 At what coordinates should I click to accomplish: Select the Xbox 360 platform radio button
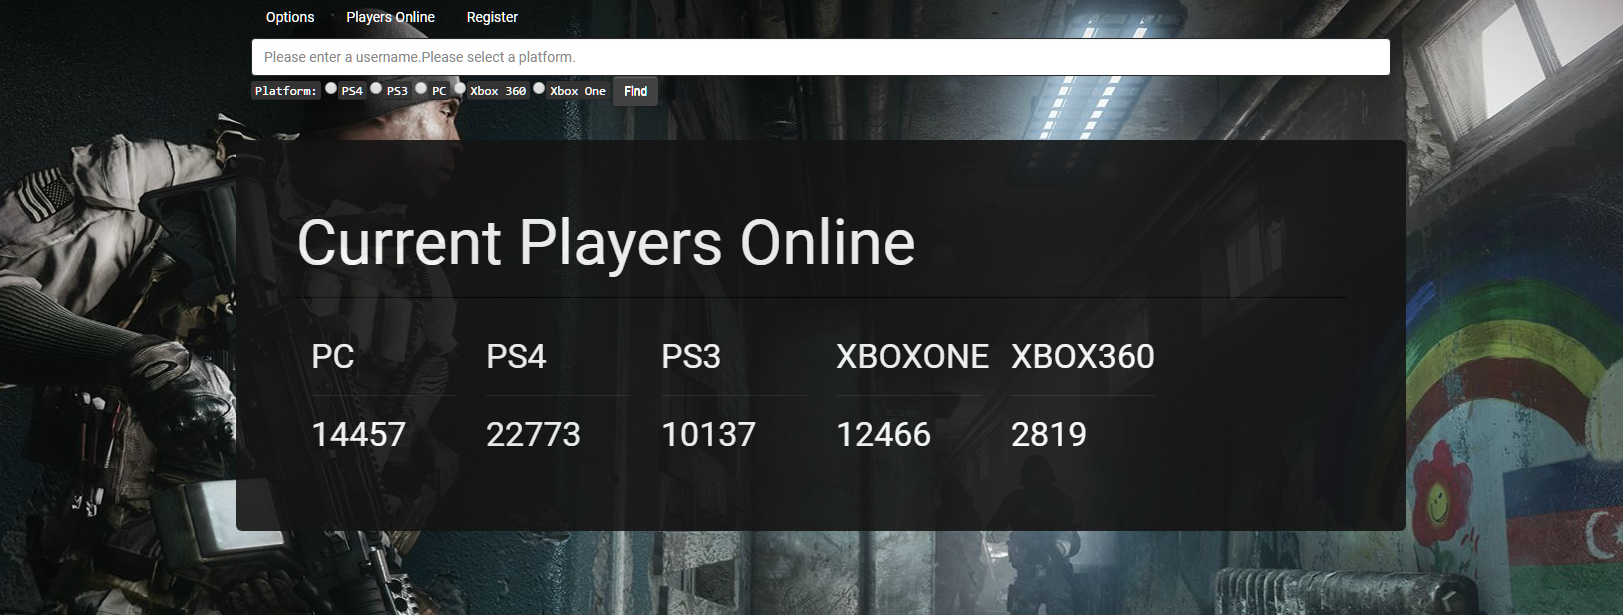460,88
